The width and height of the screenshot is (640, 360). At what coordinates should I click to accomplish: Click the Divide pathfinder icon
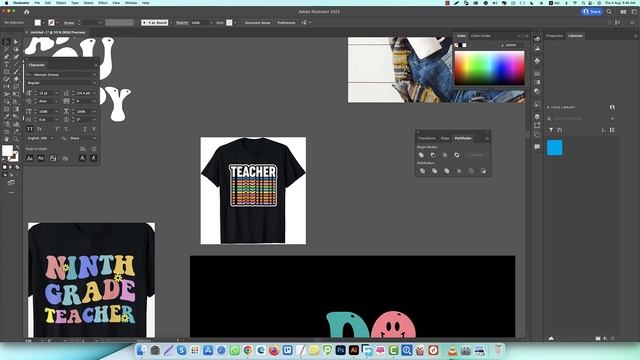click(x=422, y=171)
